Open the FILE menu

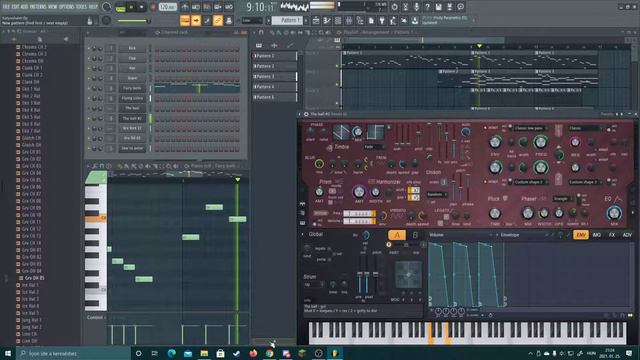6,7
